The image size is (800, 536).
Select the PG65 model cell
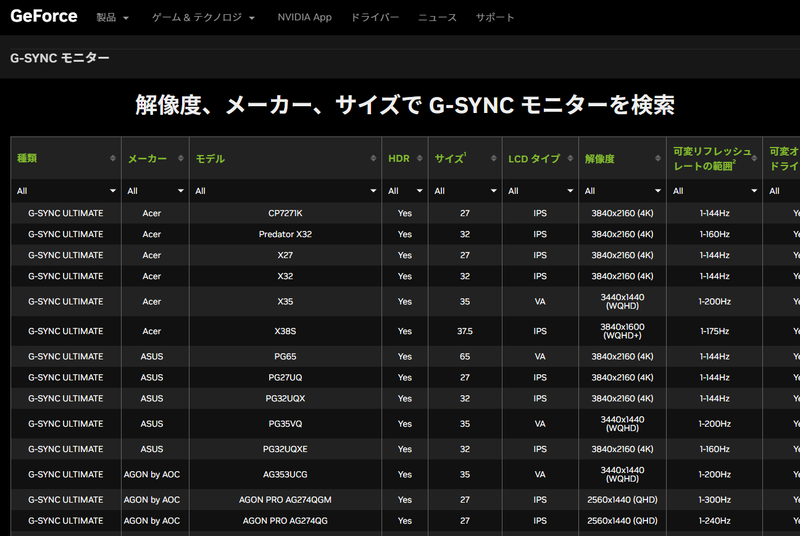coord(285,356)
